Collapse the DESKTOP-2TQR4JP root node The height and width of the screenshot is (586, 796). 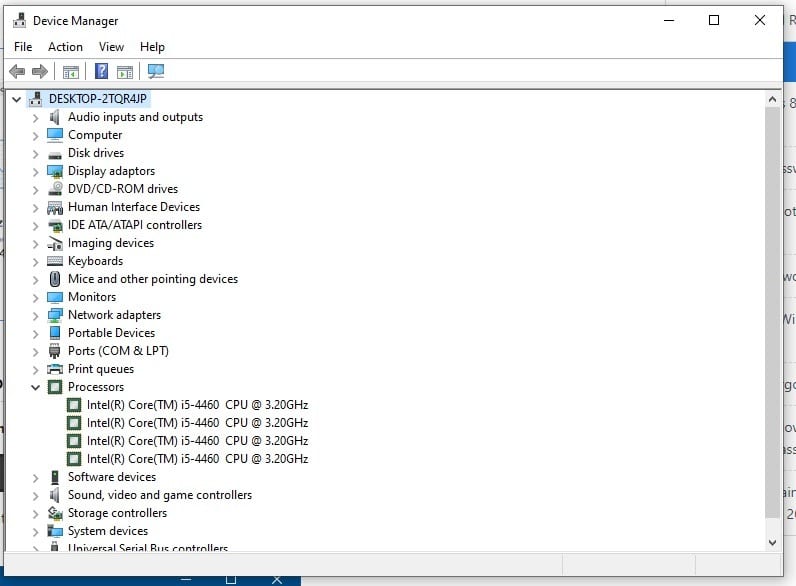(16, 99)
